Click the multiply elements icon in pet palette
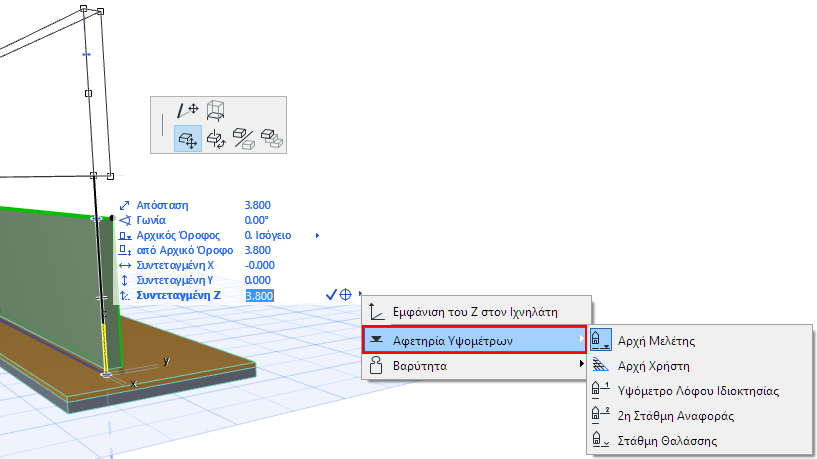Viewport: 817px width, 459px height. click(x=271, y=139)
